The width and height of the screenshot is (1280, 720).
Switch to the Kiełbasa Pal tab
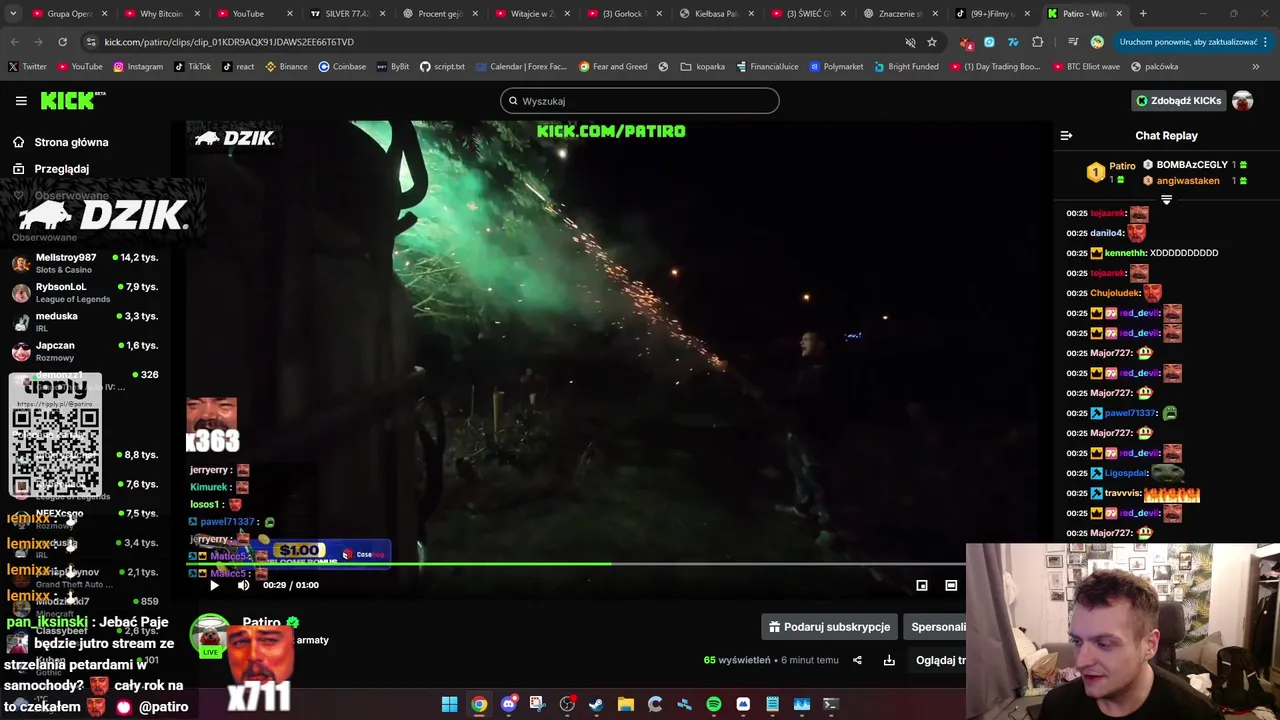tap(716, 14)
